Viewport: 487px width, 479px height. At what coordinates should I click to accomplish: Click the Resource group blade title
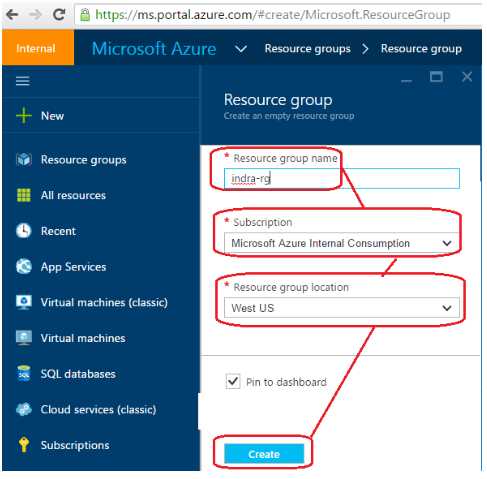(278, 100)
